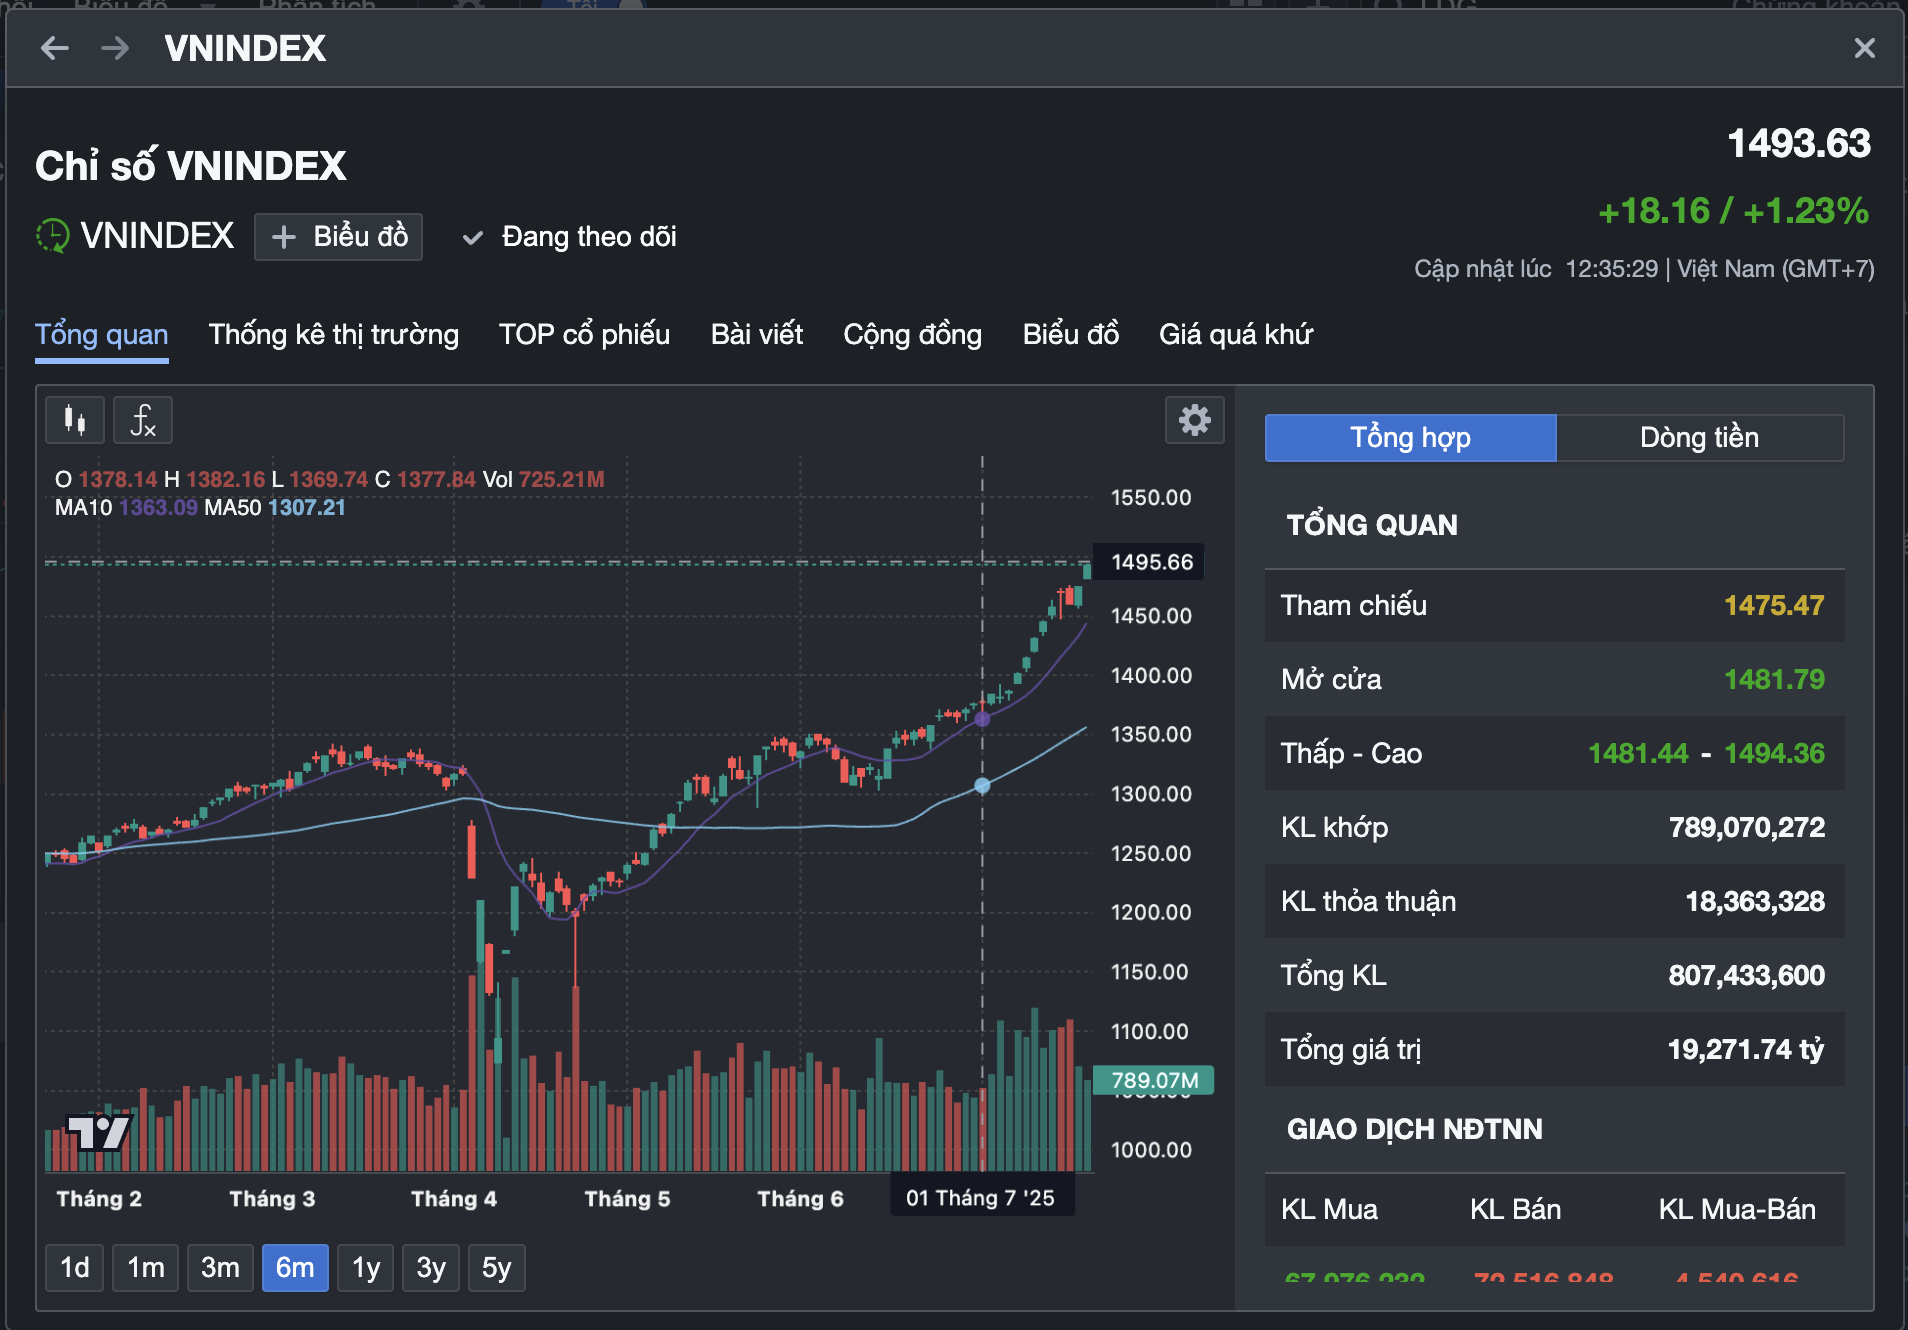Viewport: 1908px width, 1330px height.
Task: Select the 1y timeframe option
Action: coord(365,1267)
